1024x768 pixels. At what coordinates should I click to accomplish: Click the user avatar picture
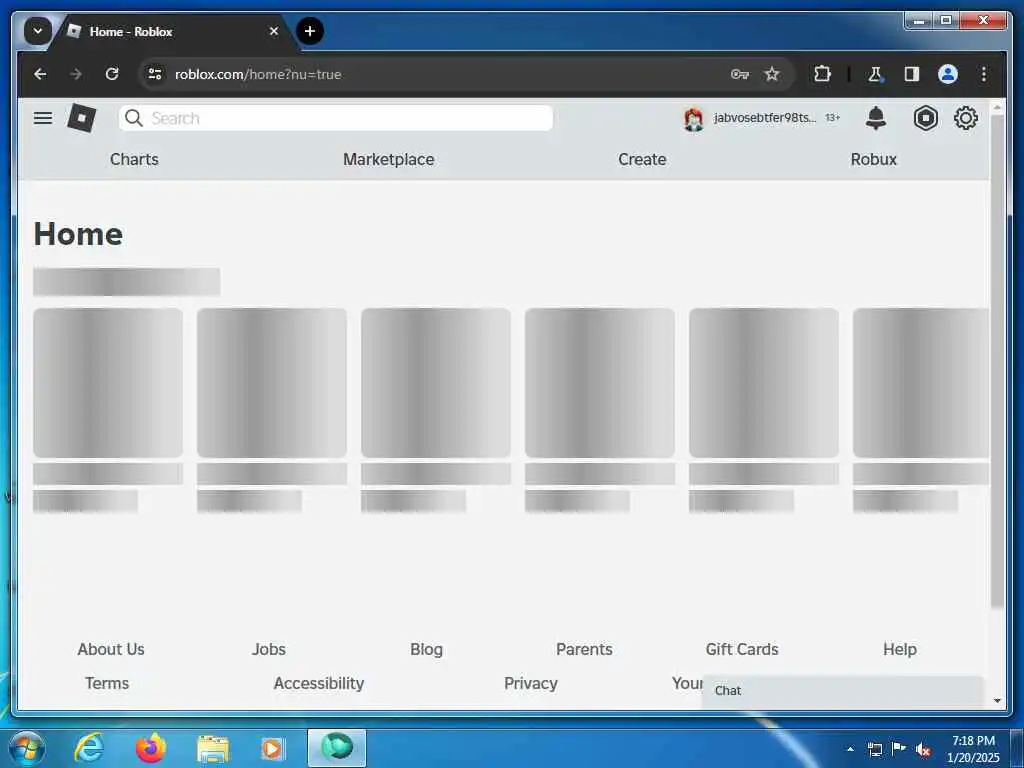click(694, 119)
